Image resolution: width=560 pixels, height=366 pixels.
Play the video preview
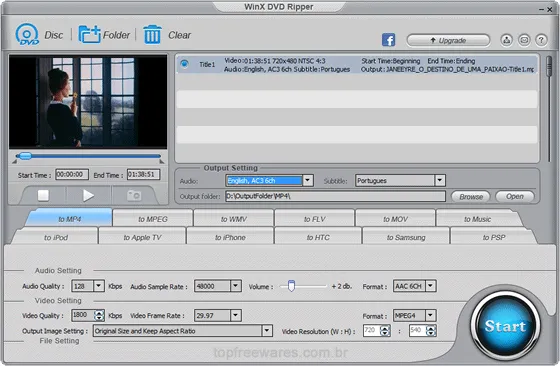tap(88, 195)
